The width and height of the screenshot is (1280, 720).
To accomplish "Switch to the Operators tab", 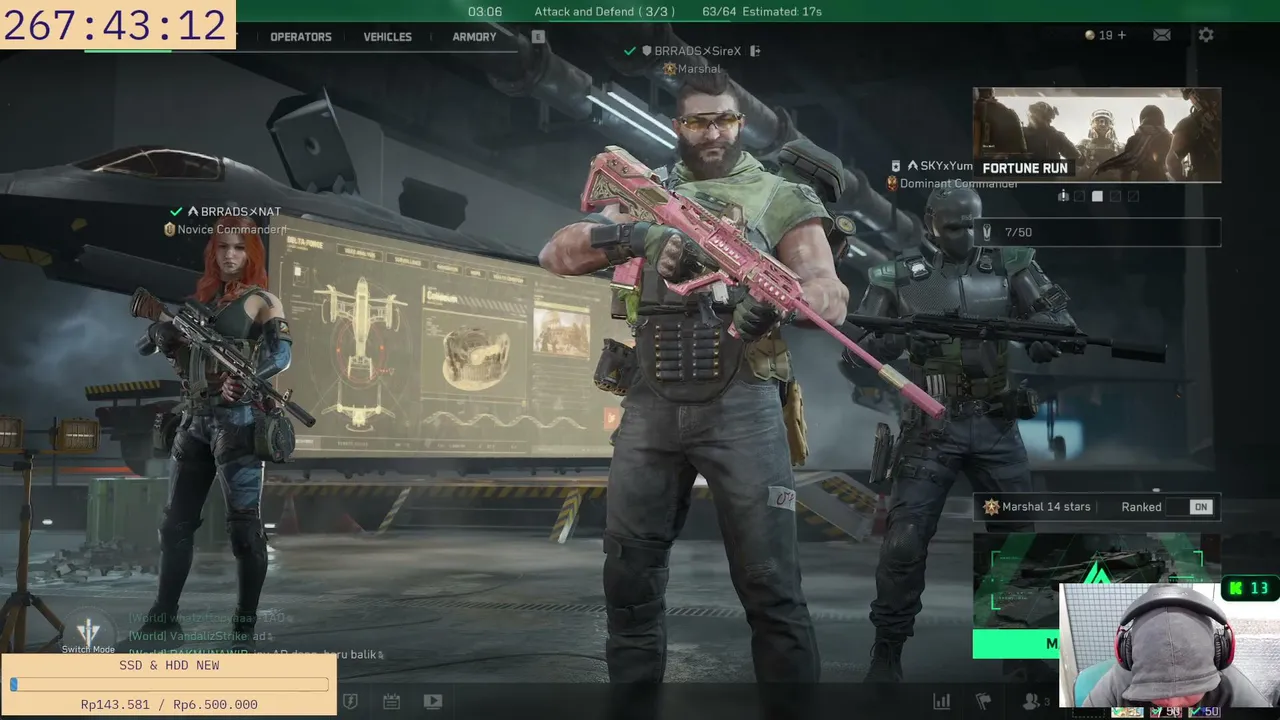I will (301, 37).
